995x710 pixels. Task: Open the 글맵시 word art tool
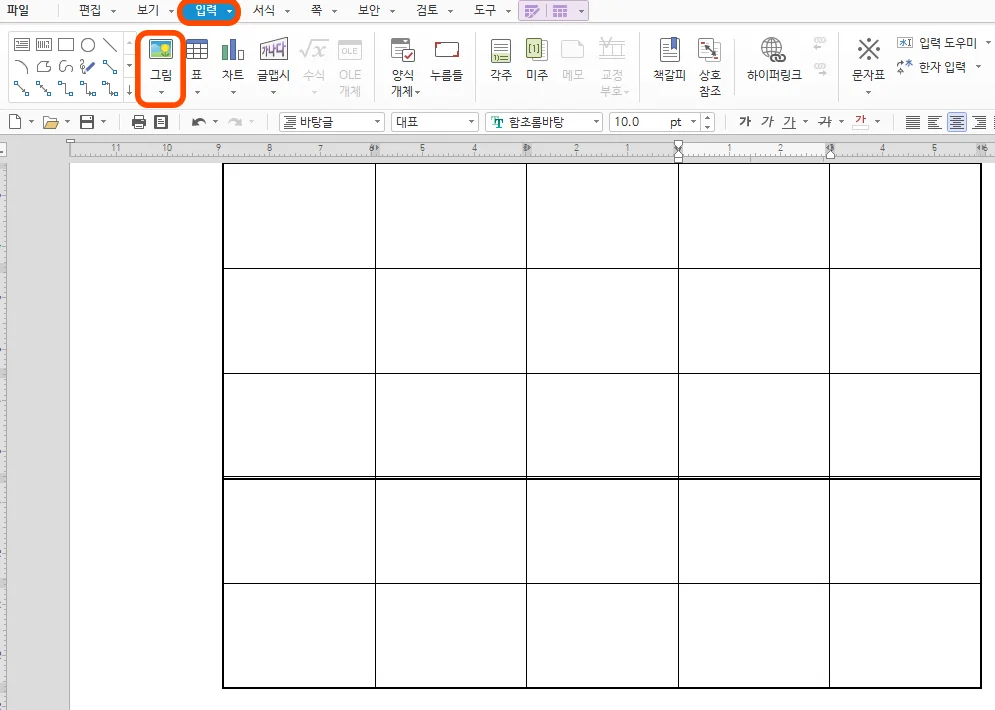pyautogui.click(x=273, y=60)
